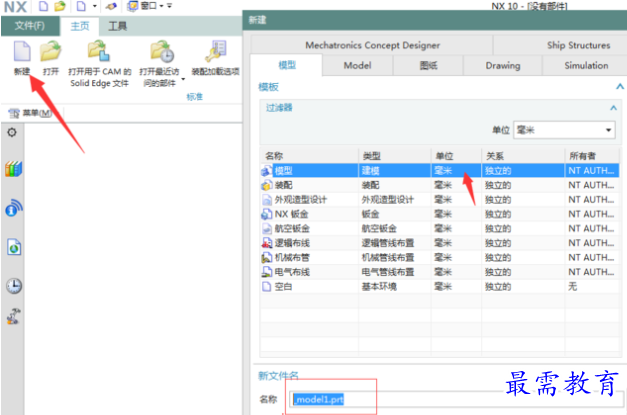627x415 pixels.
Task: Open recently accessed parts icon
Action: tap(162, 51)
